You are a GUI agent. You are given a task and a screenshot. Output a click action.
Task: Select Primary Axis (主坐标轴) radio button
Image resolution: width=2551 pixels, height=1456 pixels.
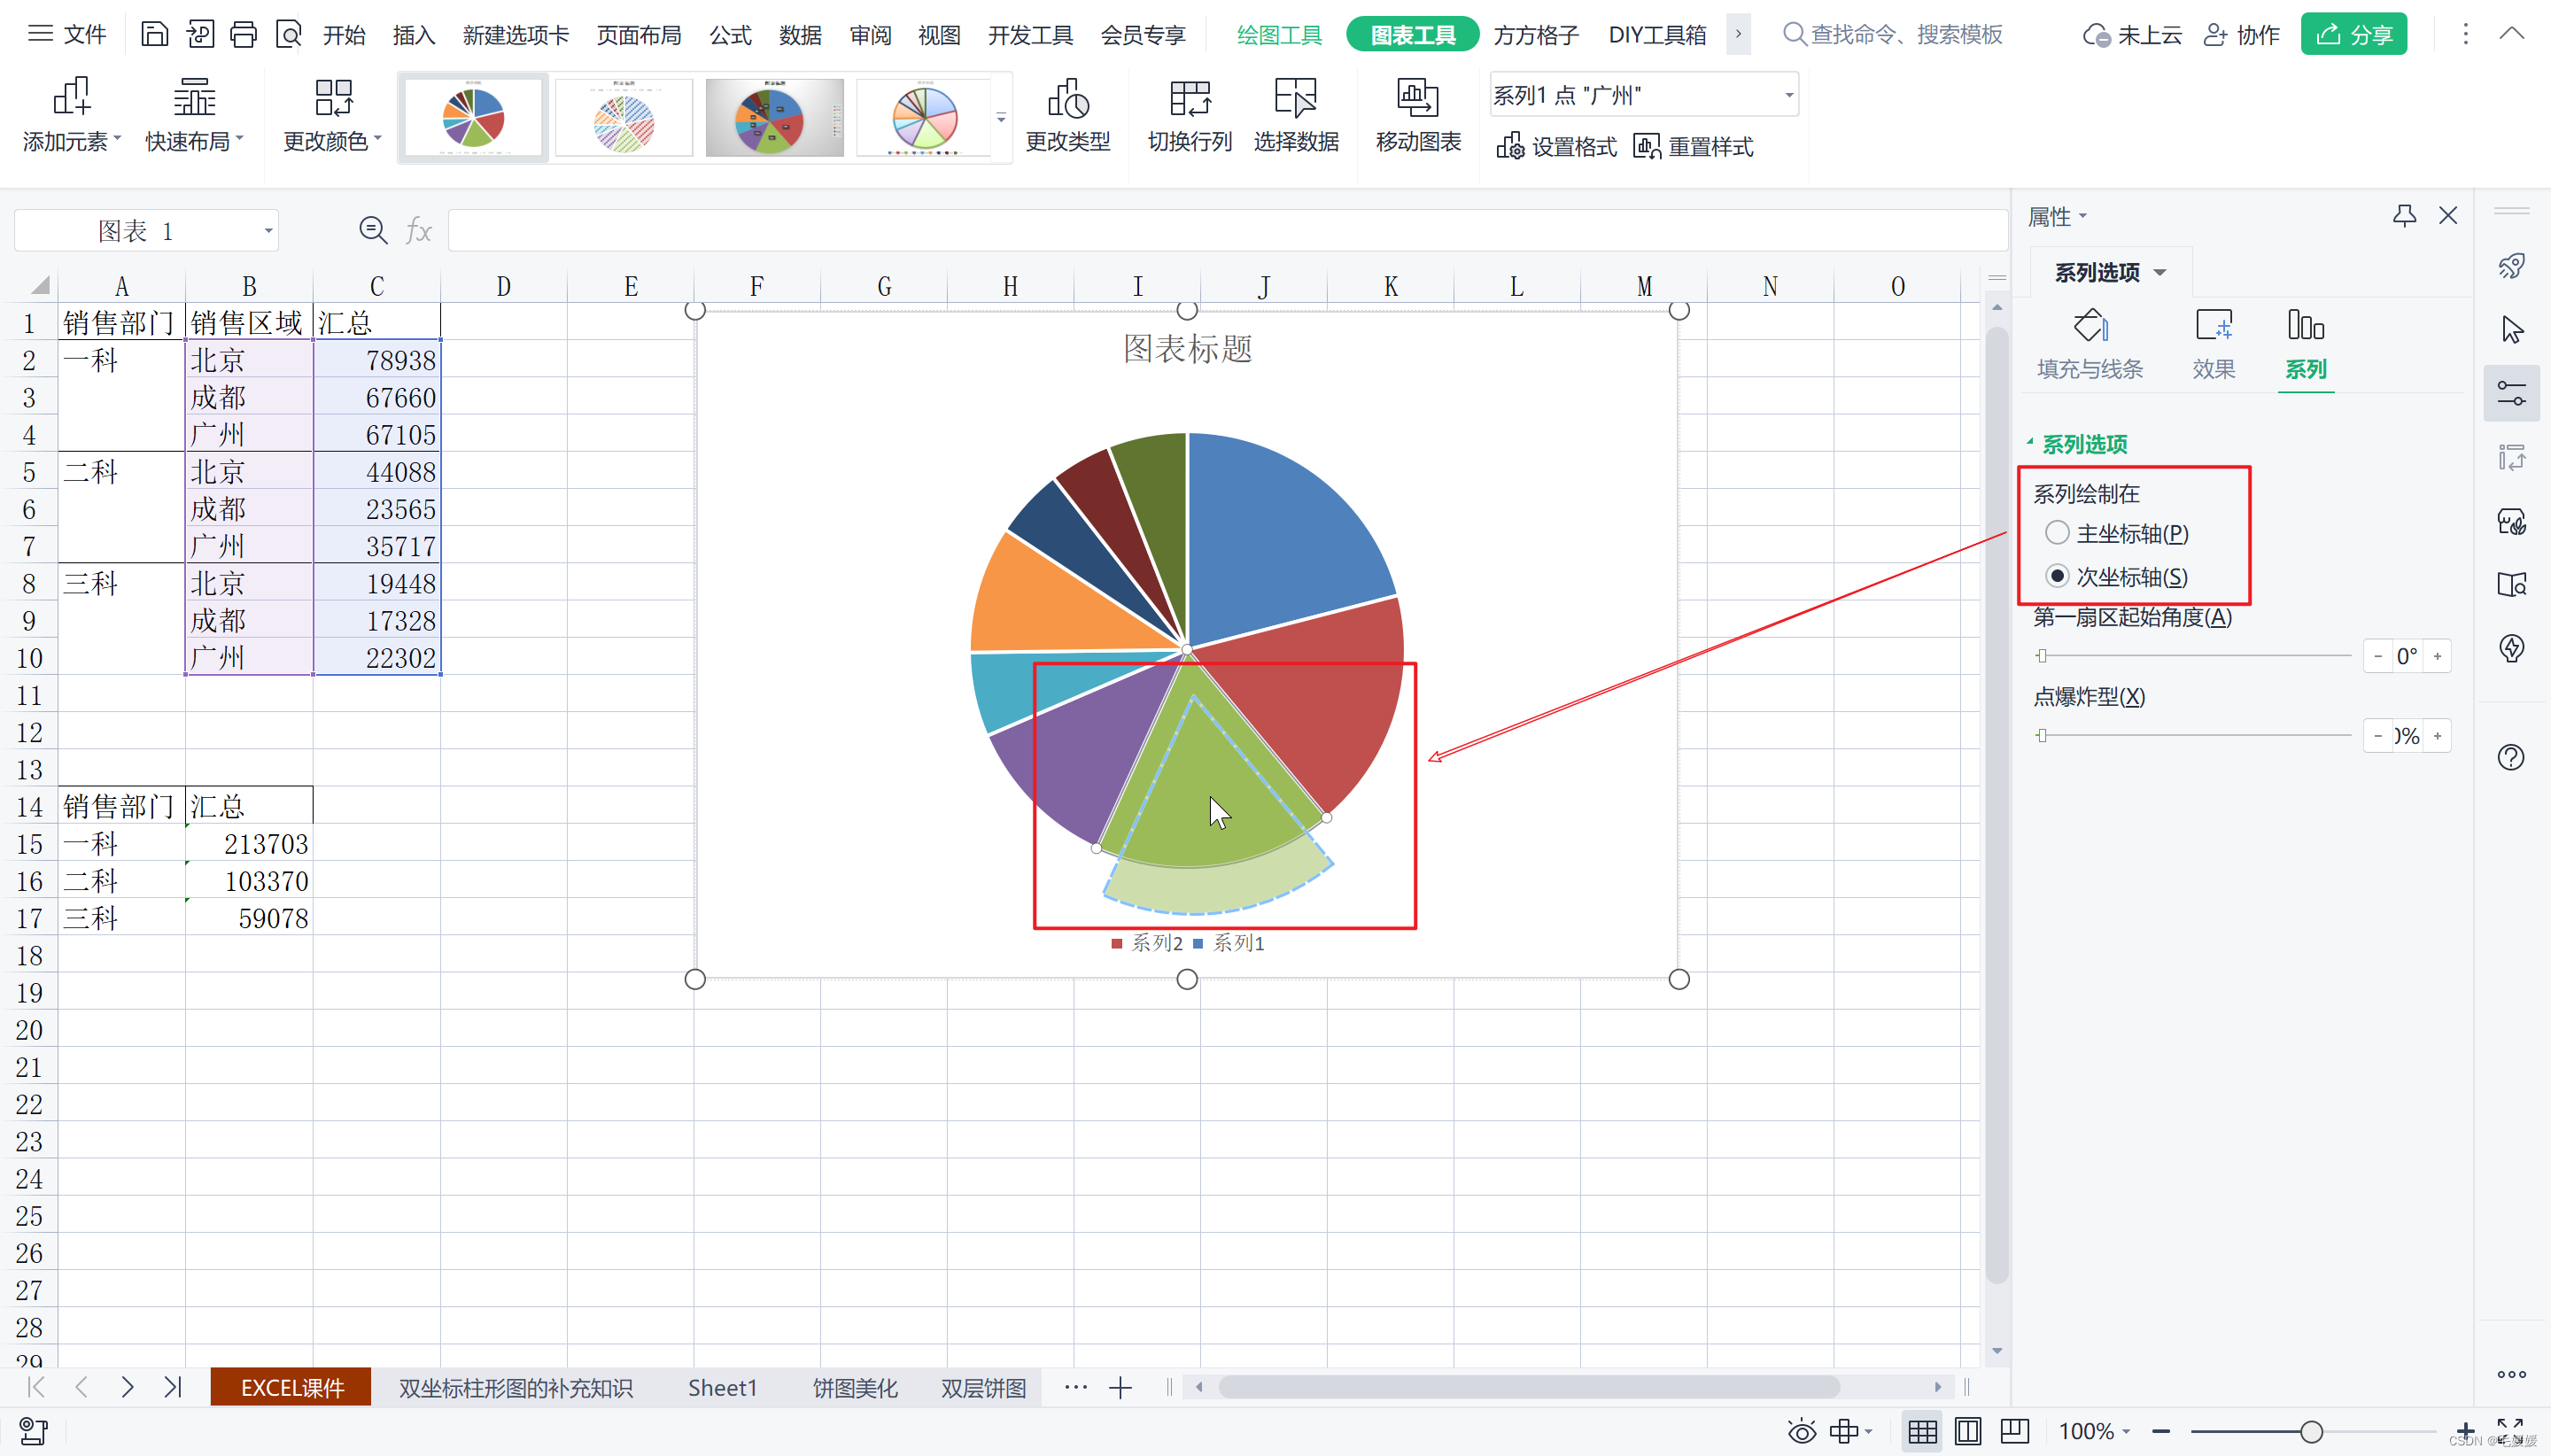(x=2057, y=533)
